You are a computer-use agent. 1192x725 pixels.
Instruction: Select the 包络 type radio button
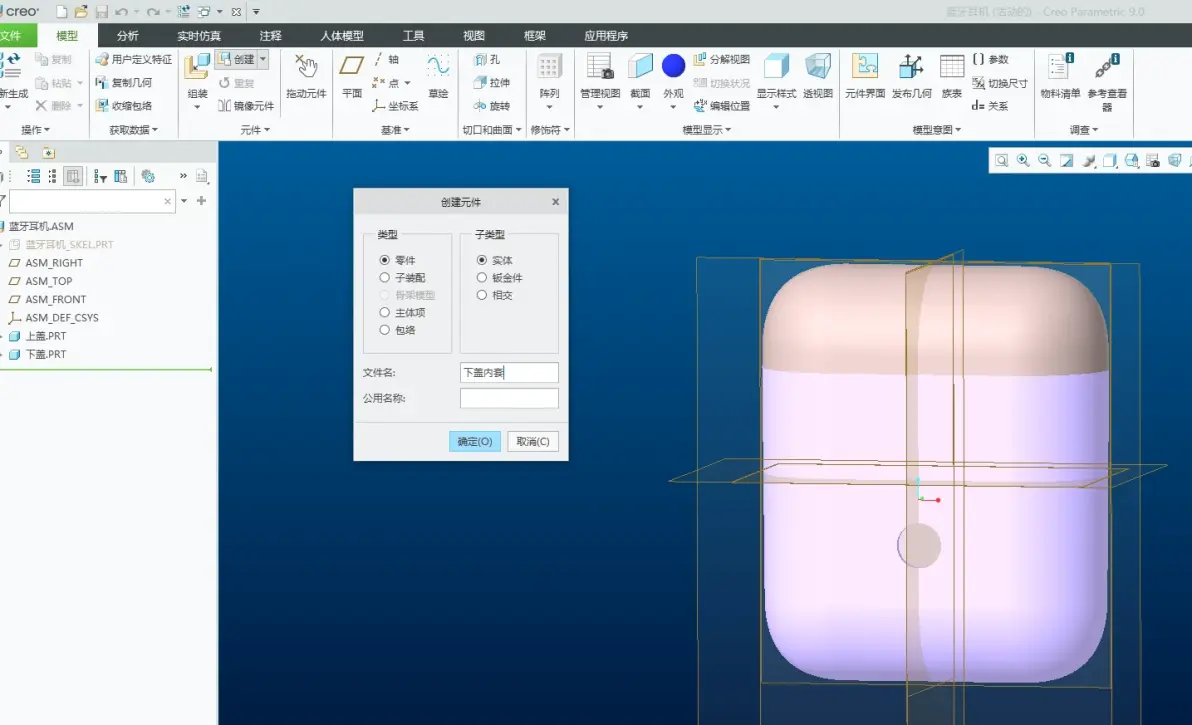(385, 330)
